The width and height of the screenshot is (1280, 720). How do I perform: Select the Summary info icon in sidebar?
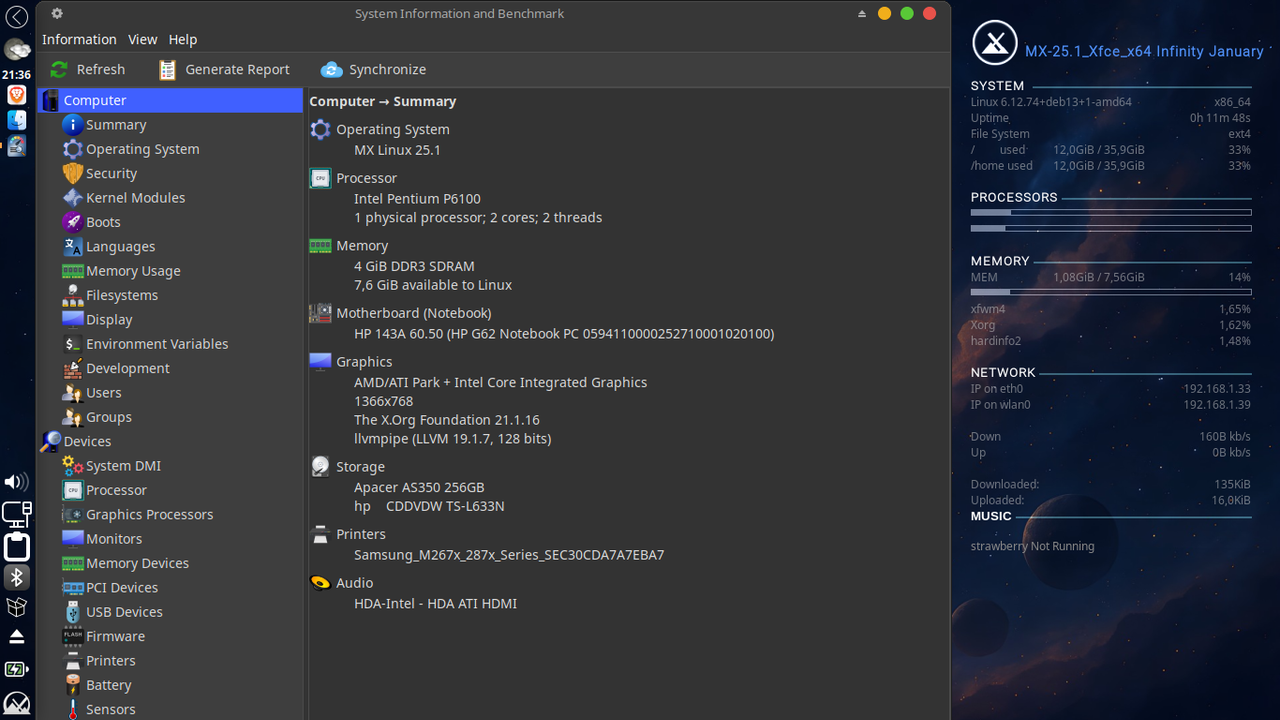[x=72, y=125]
